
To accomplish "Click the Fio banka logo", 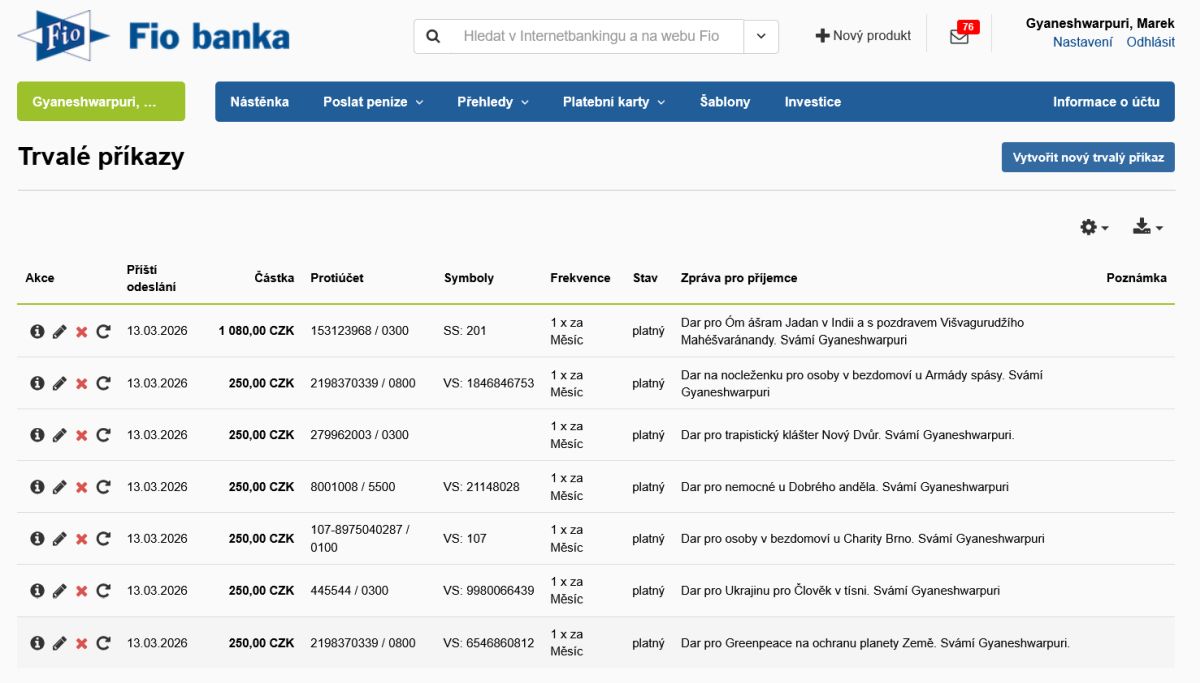I will tap(153, 36).
